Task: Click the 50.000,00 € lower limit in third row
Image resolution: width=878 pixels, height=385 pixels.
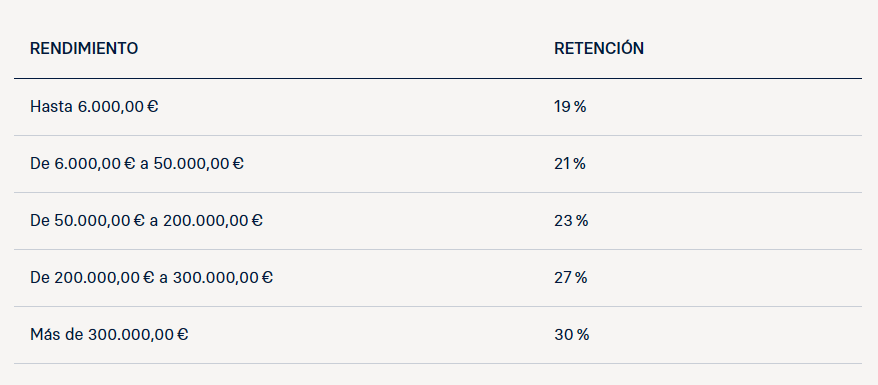Action: point(100,220)
